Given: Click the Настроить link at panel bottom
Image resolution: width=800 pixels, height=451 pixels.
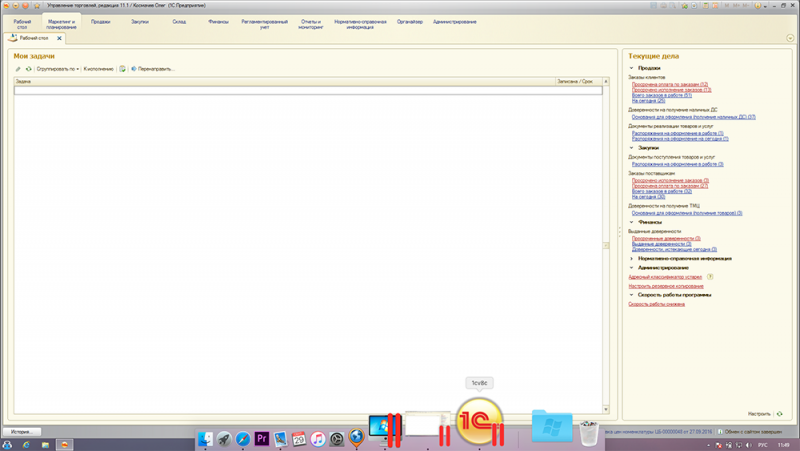Looking at the screenshot, I should coord(759,414).
